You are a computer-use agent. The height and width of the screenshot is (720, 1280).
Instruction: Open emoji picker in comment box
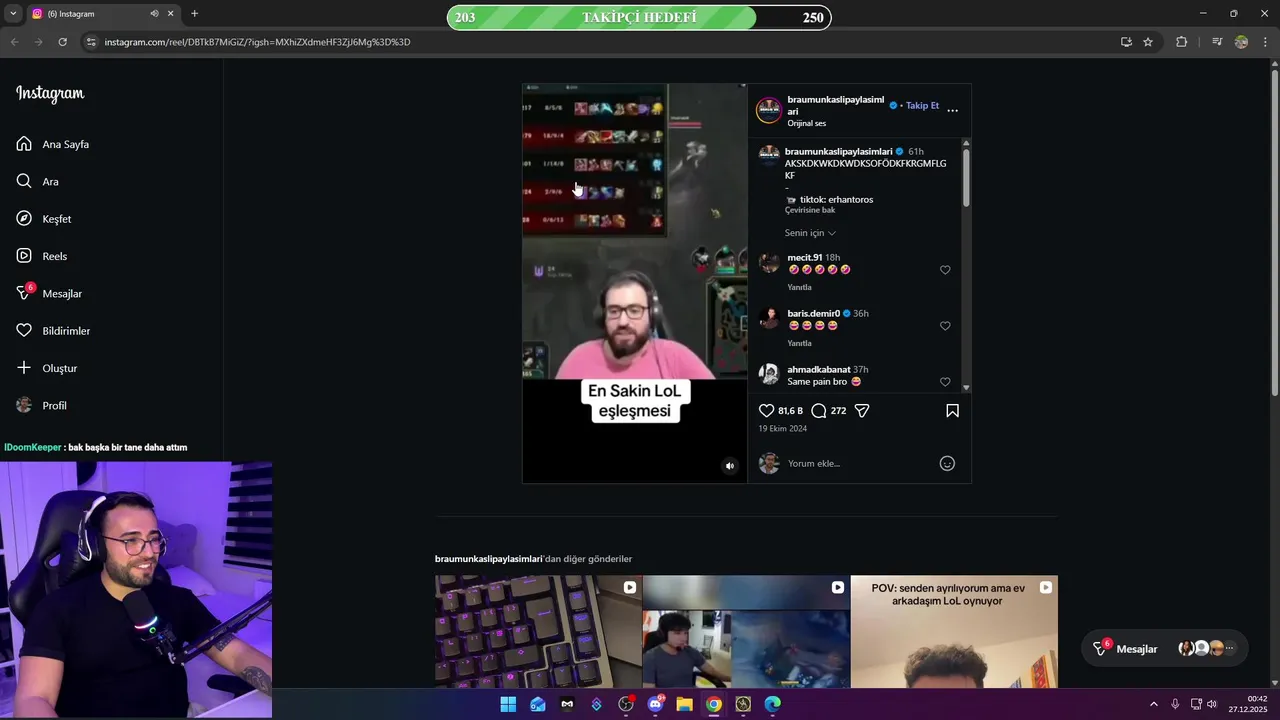947,463
